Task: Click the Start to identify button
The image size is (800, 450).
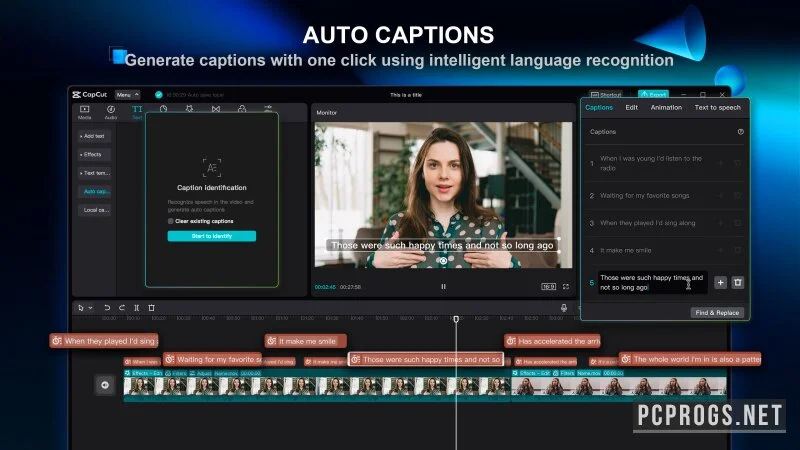Action: (212, 236)
